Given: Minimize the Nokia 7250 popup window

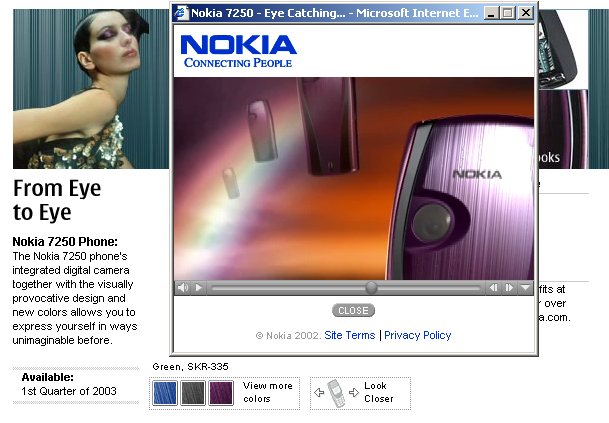Looking at the screenshot, I should pyautogui.click(x=491, y=13).
